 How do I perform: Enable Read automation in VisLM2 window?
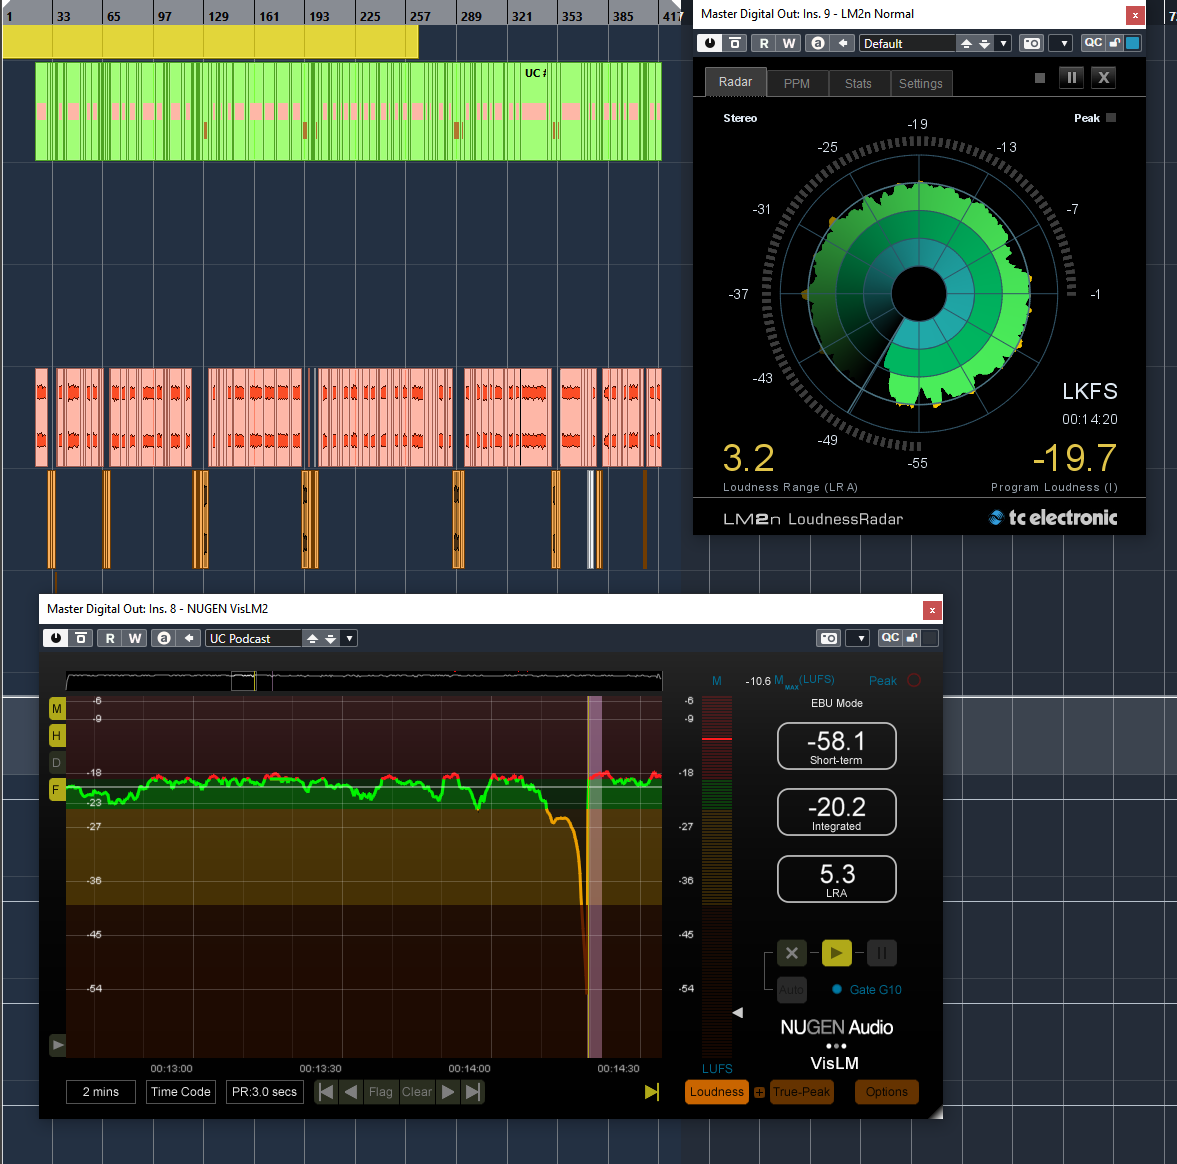click(x=110, y=638)
